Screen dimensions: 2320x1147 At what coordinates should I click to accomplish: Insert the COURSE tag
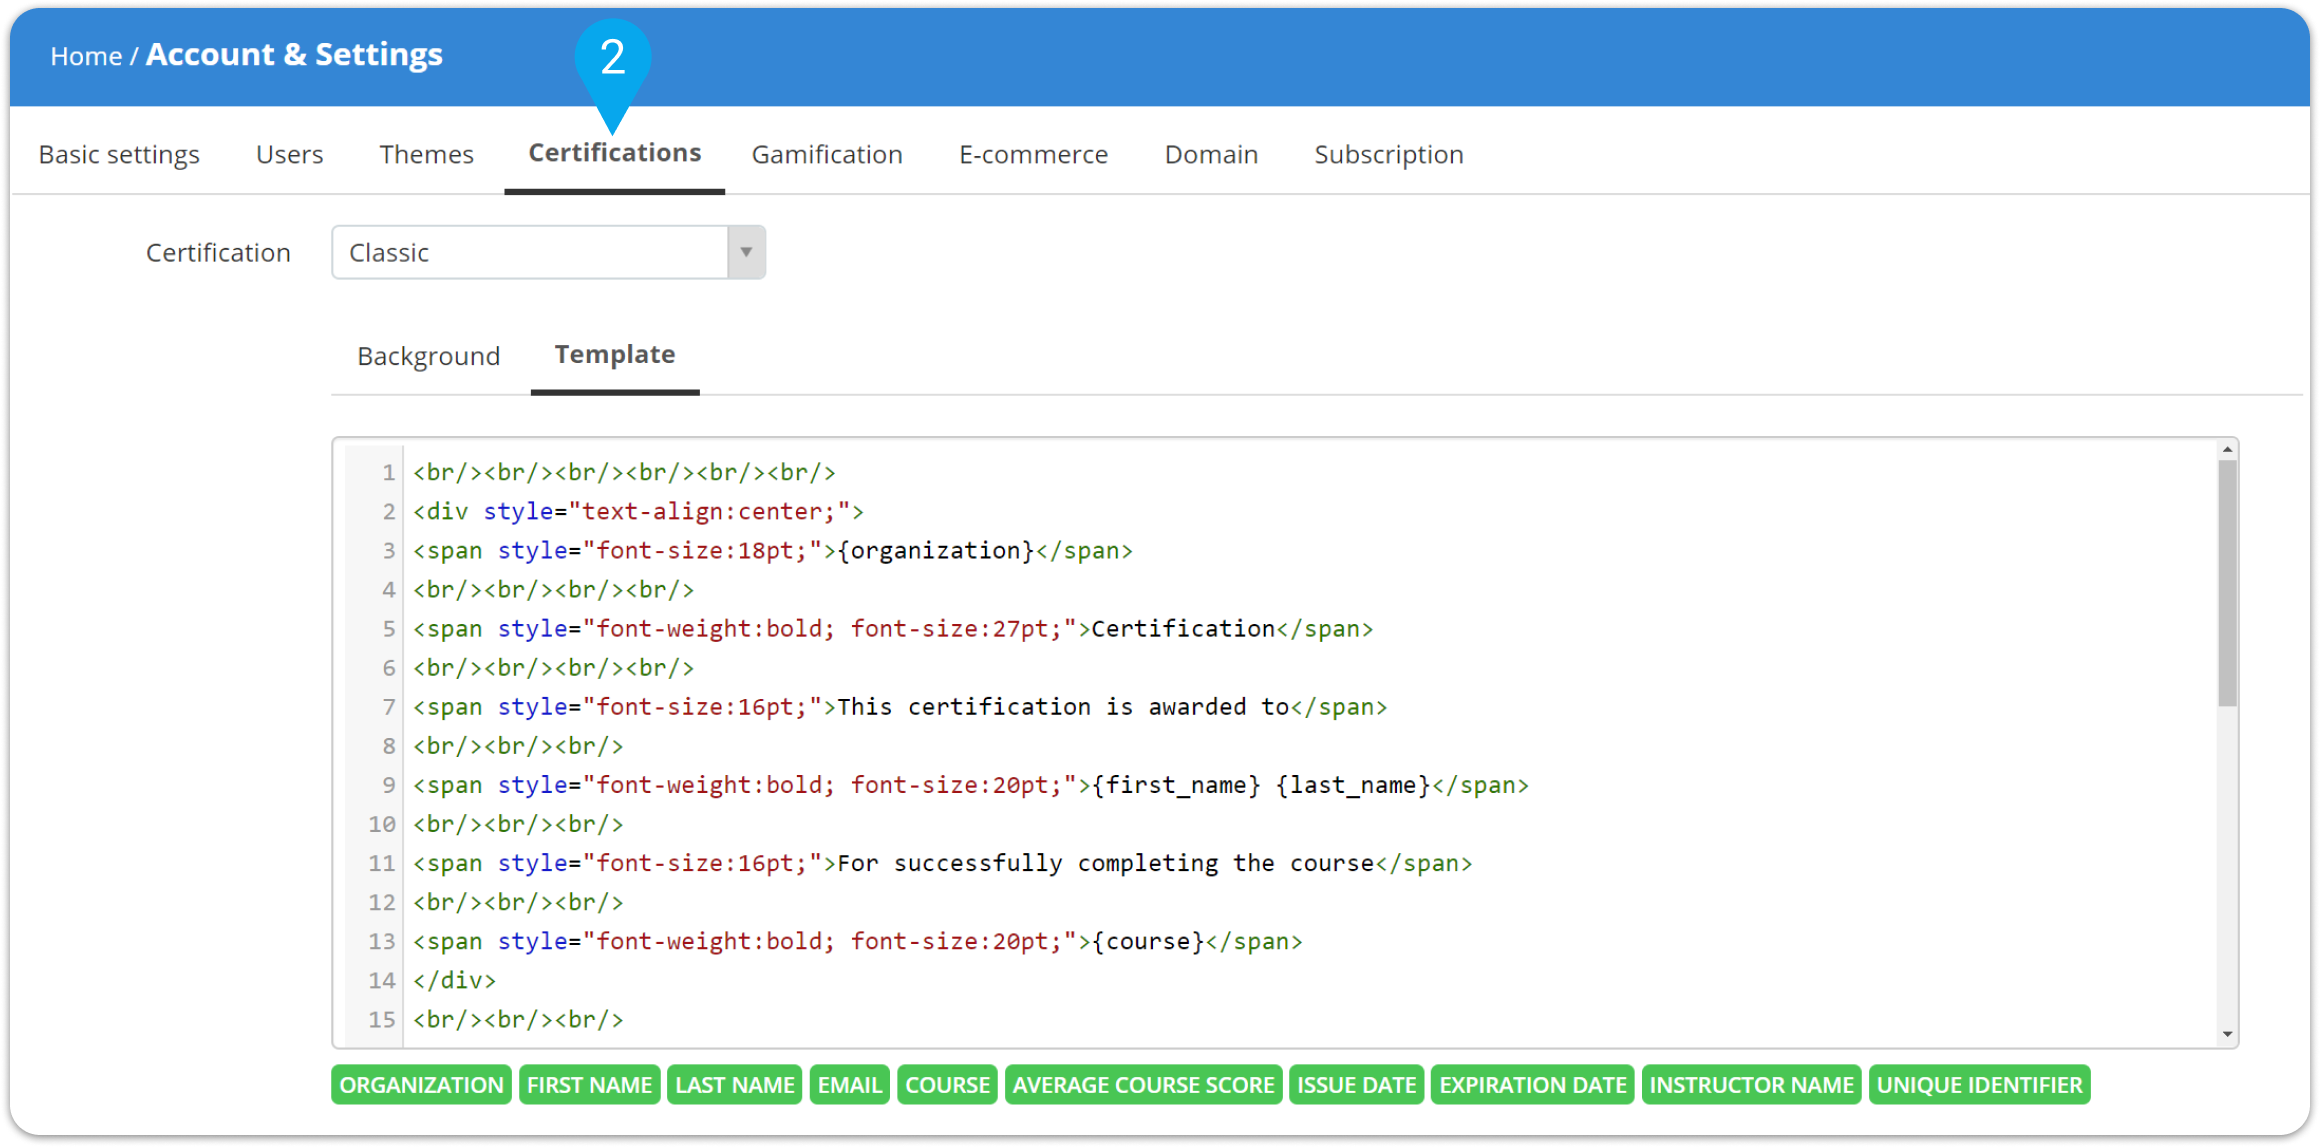coord(947,1085)
